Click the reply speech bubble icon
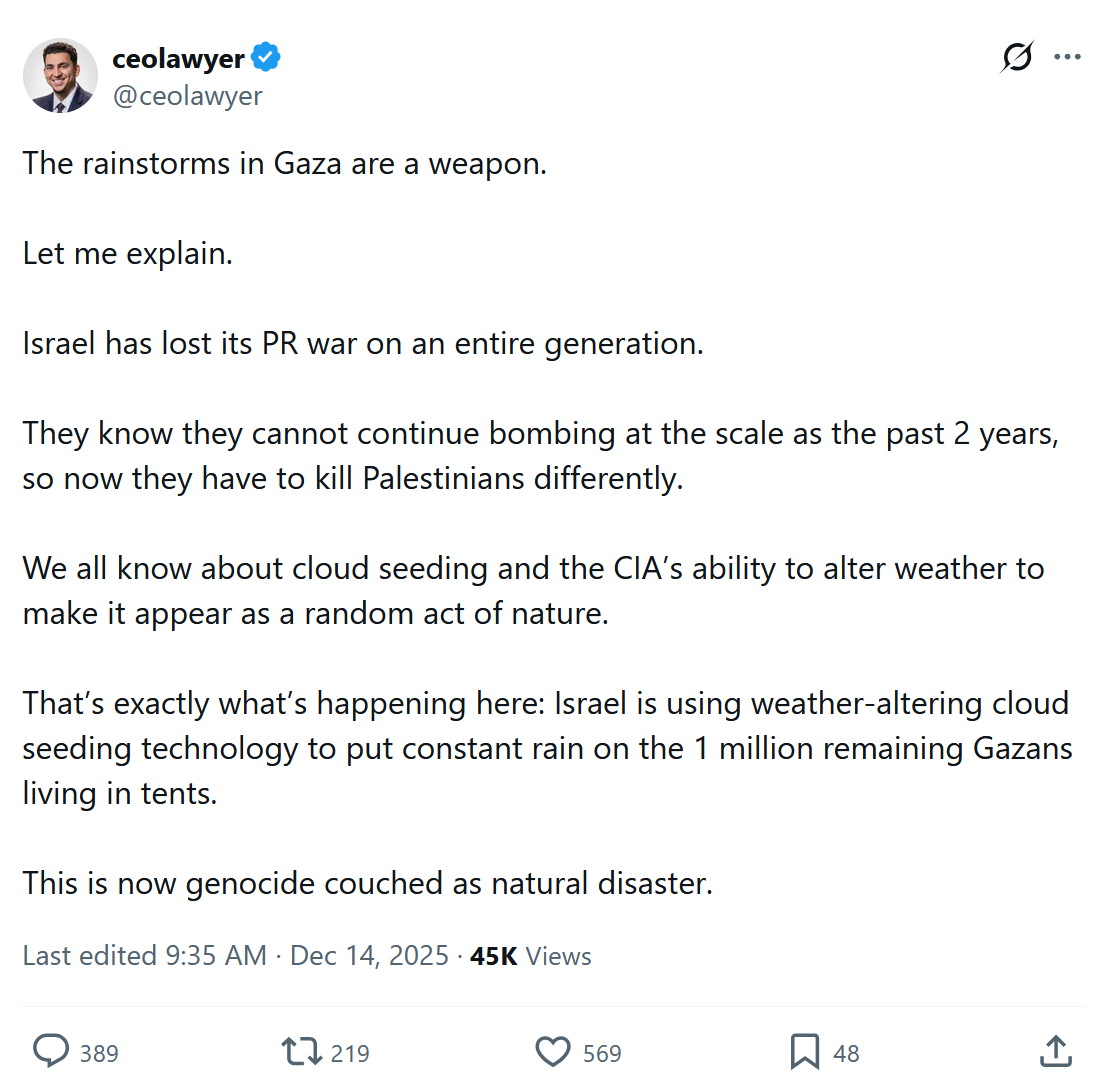This screenshot has width=1107, height=1090. pyautogui.click(x=51, y=1052)
